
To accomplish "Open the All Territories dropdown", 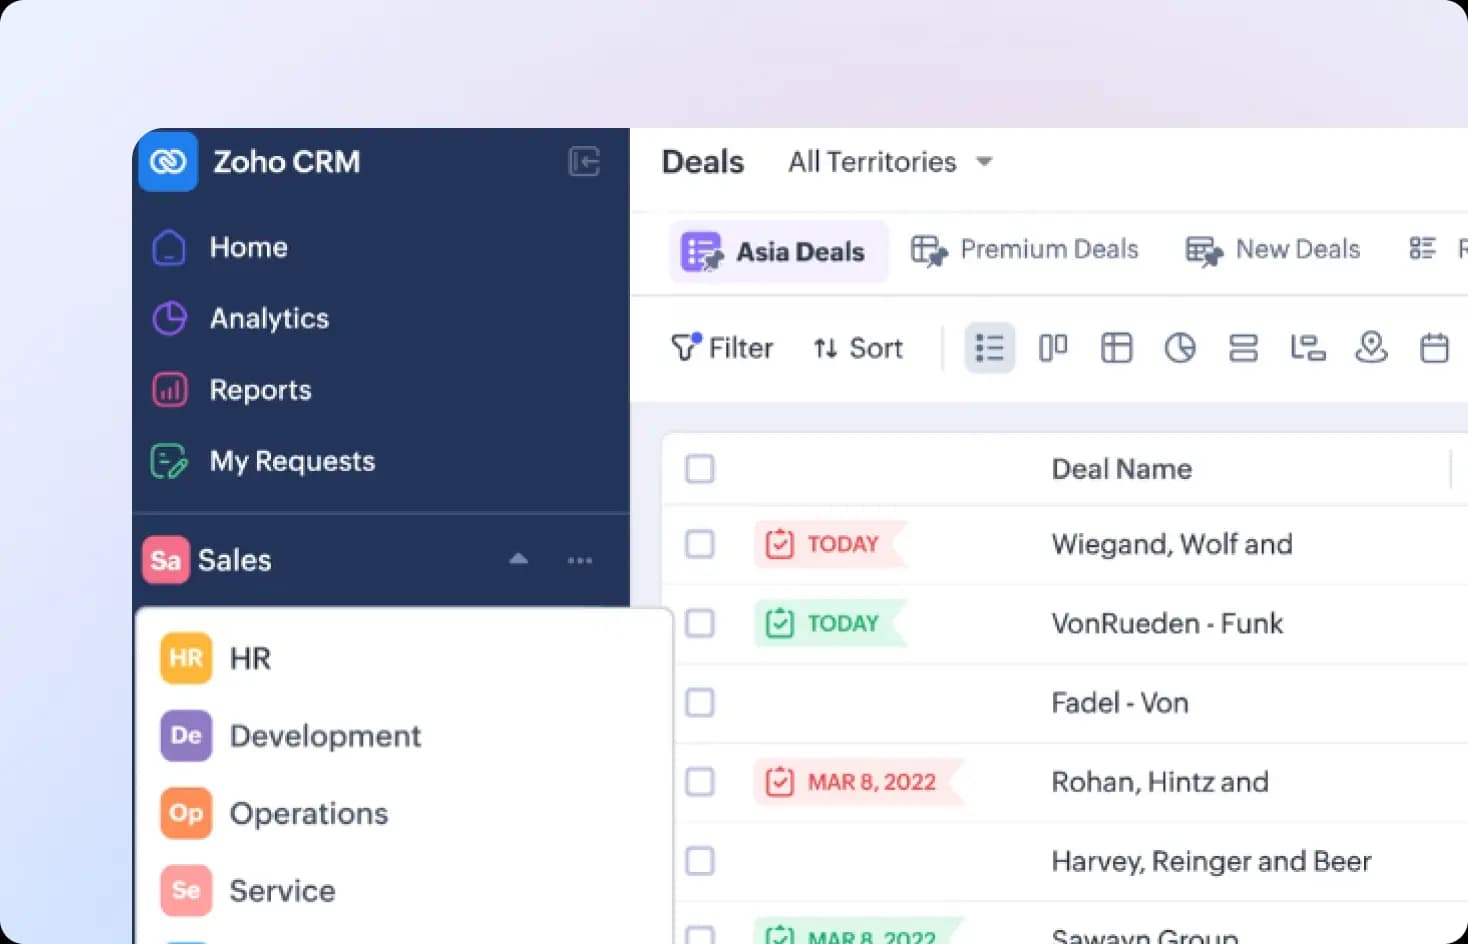I will tap(890, 162).
